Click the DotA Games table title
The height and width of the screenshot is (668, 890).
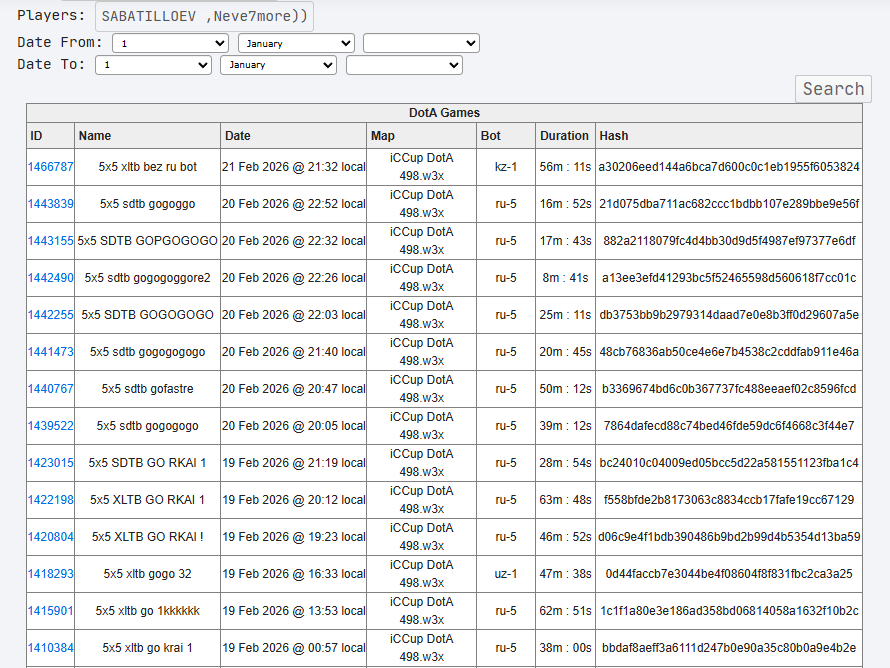[444, 113]
